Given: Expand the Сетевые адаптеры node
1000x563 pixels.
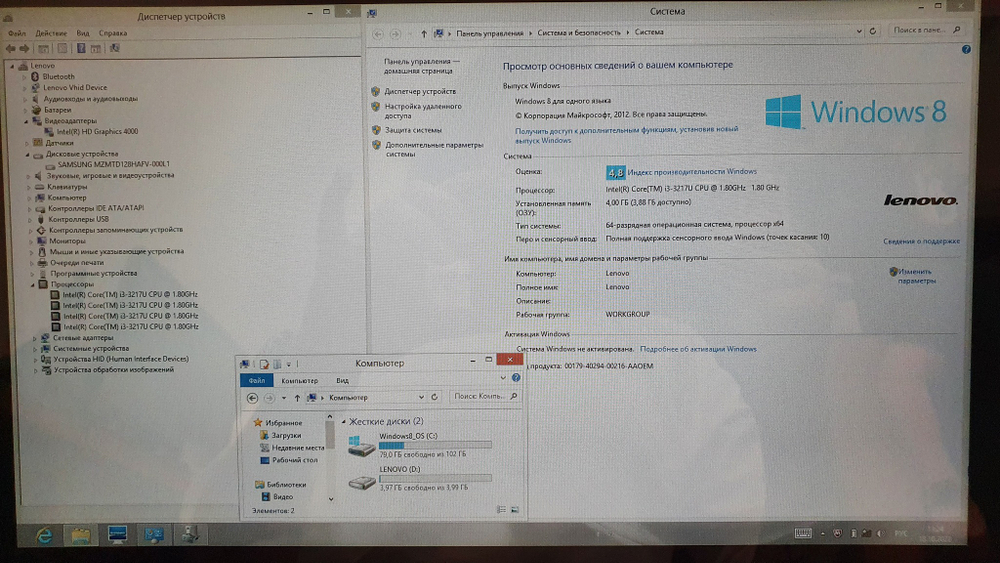Looking at the screenshot, I should 34,338.
